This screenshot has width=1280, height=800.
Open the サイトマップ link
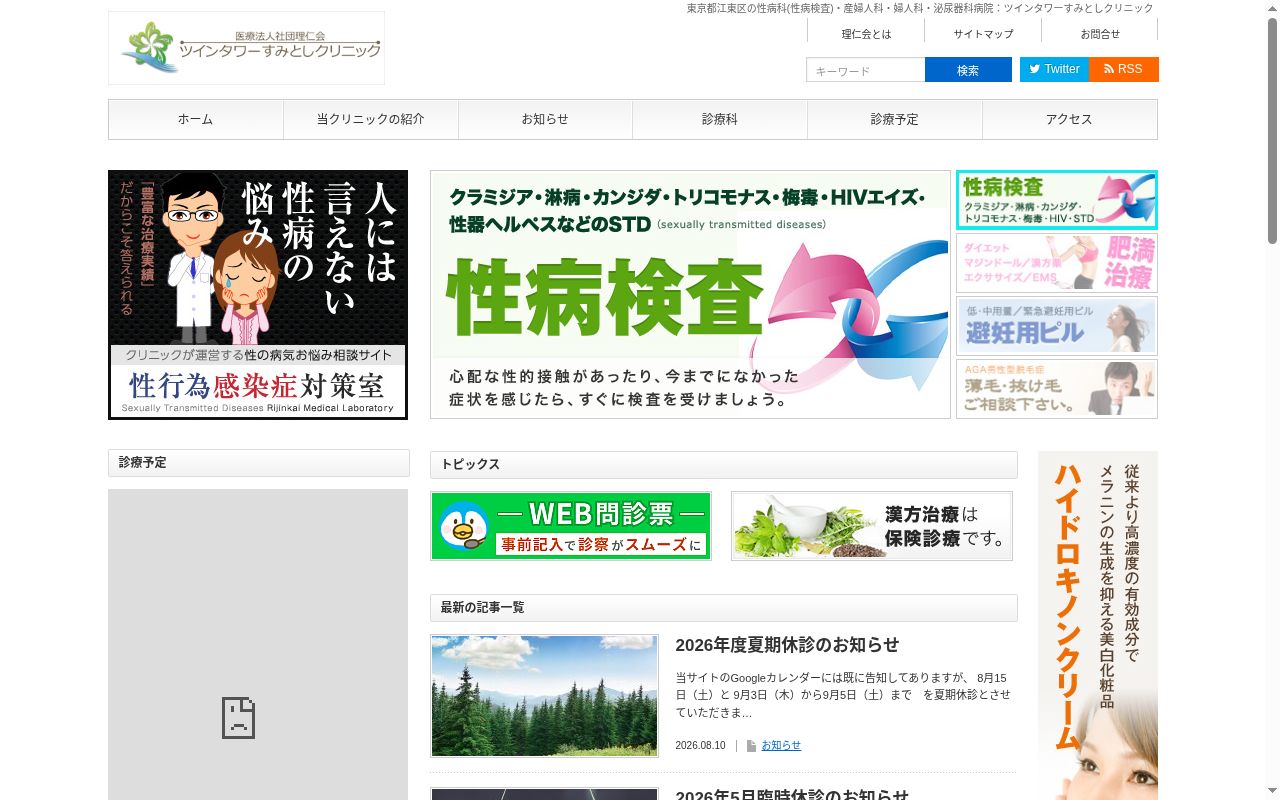(983, 34)
